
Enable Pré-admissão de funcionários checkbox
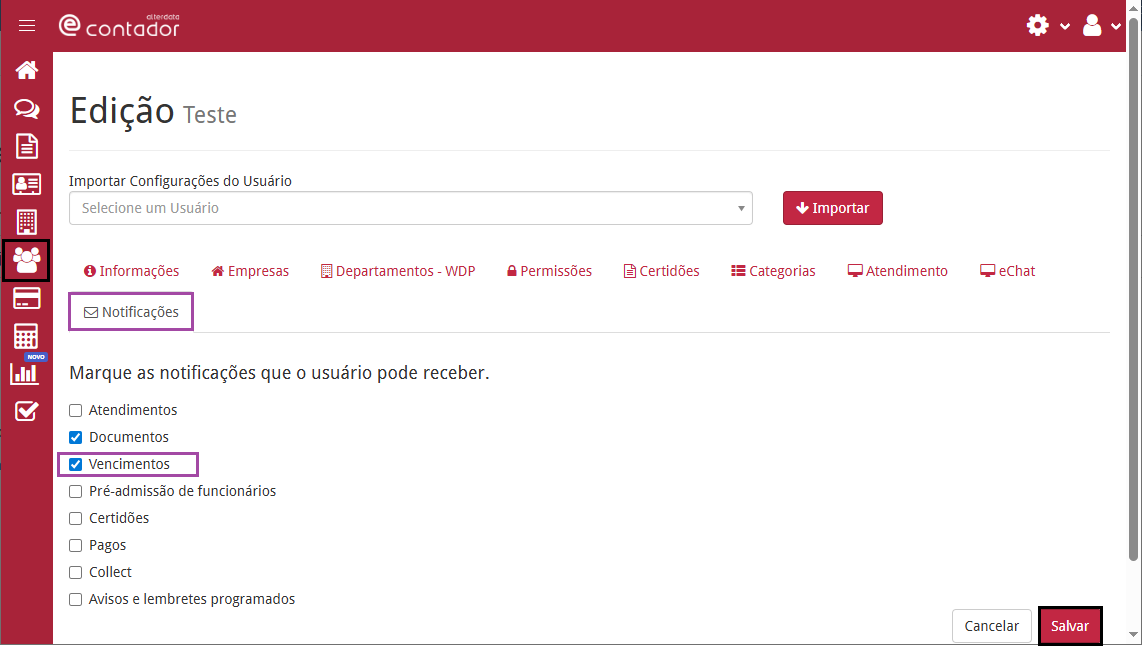pyautogui.click(x=76, y=492)
